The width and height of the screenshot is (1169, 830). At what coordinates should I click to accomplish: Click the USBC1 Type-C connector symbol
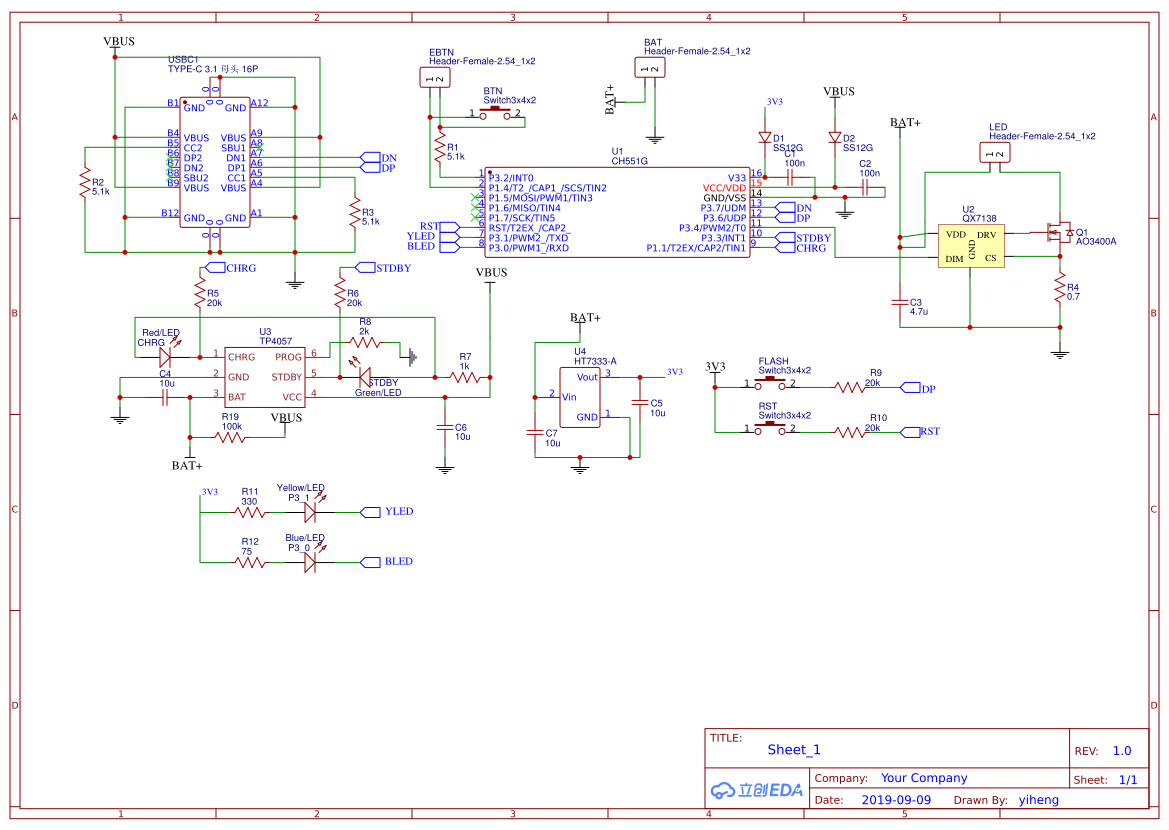[x=215, y=162]
